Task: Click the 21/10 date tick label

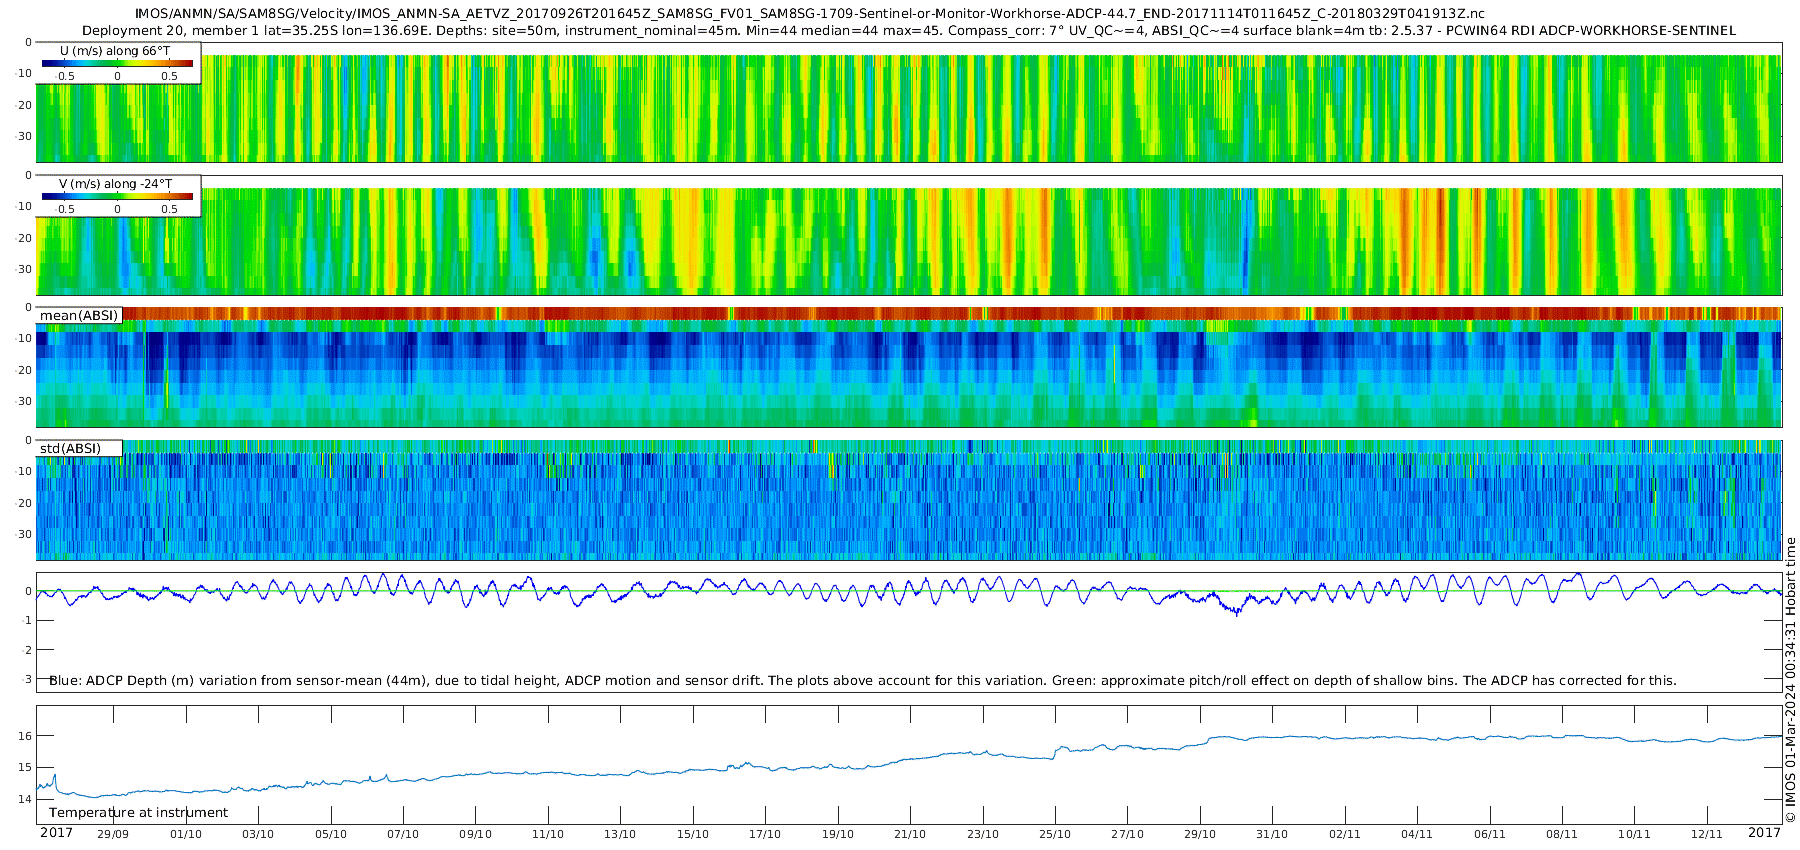Action: click(910, 834)
